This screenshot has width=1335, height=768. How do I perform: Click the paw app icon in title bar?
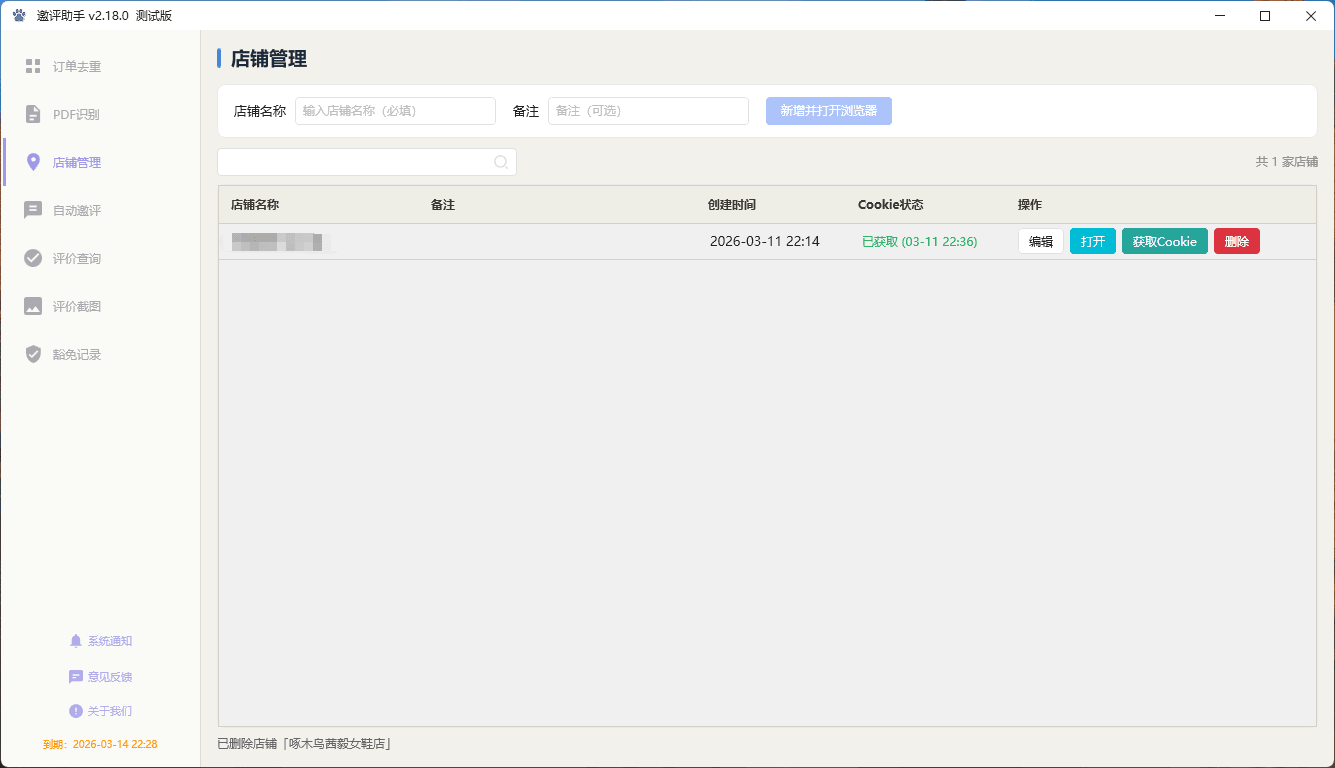coord(19,15)
